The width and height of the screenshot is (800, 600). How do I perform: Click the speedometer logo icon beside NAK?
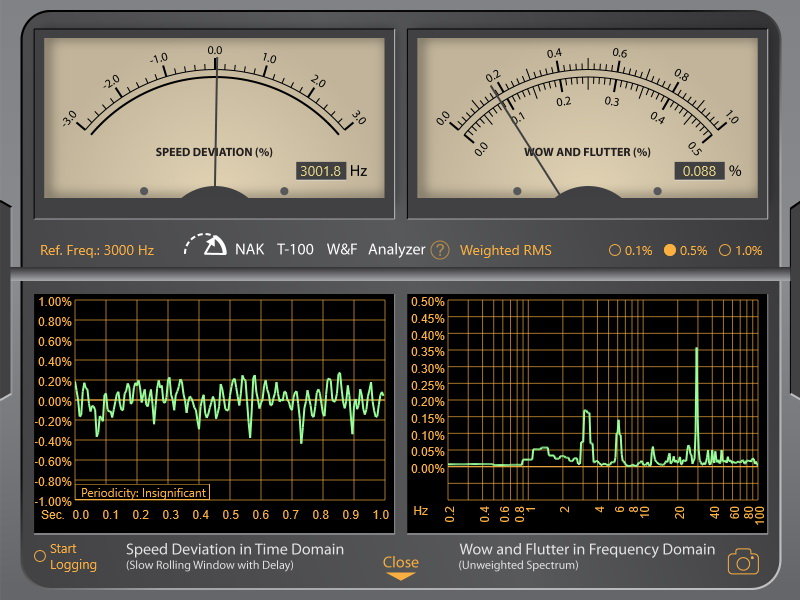[206, 247]
